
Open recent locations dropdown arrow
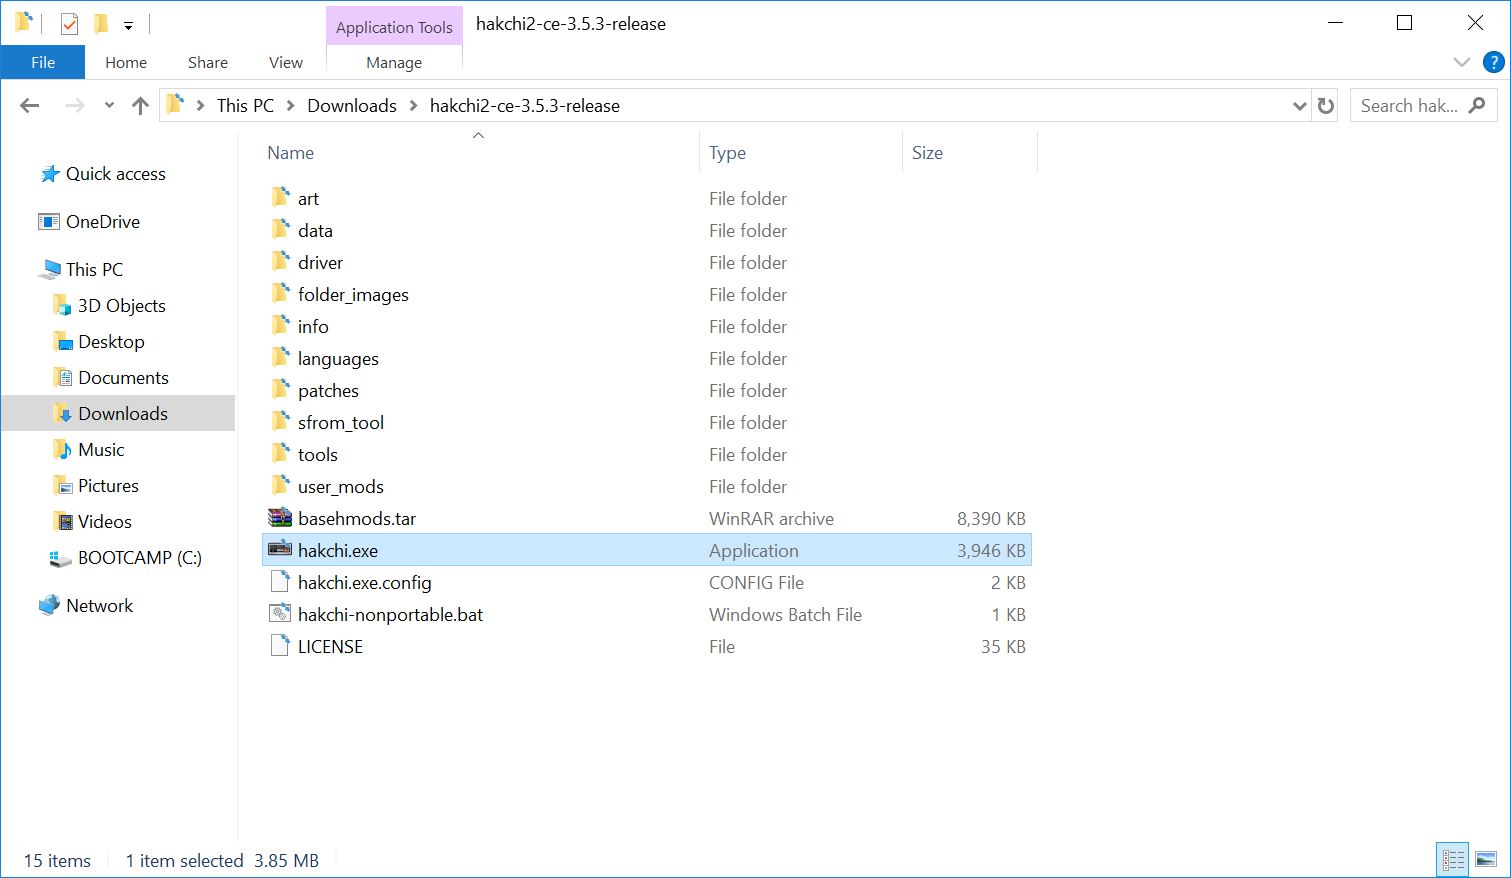[x=109, y=106]
